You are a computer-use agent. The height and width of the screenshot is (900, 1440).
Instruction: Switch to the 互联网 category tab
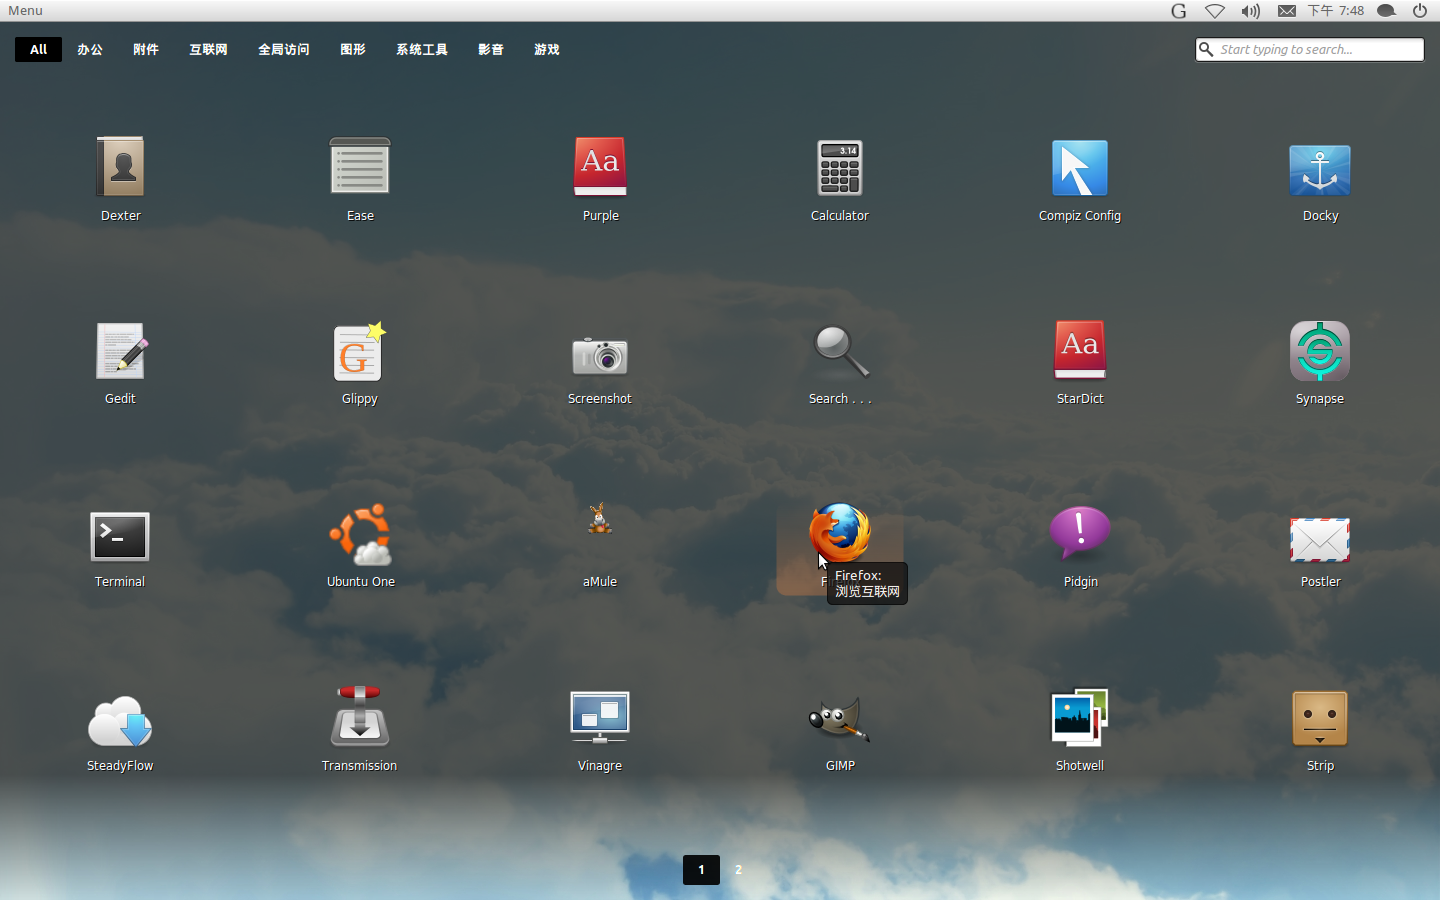(x=209, y=49)
